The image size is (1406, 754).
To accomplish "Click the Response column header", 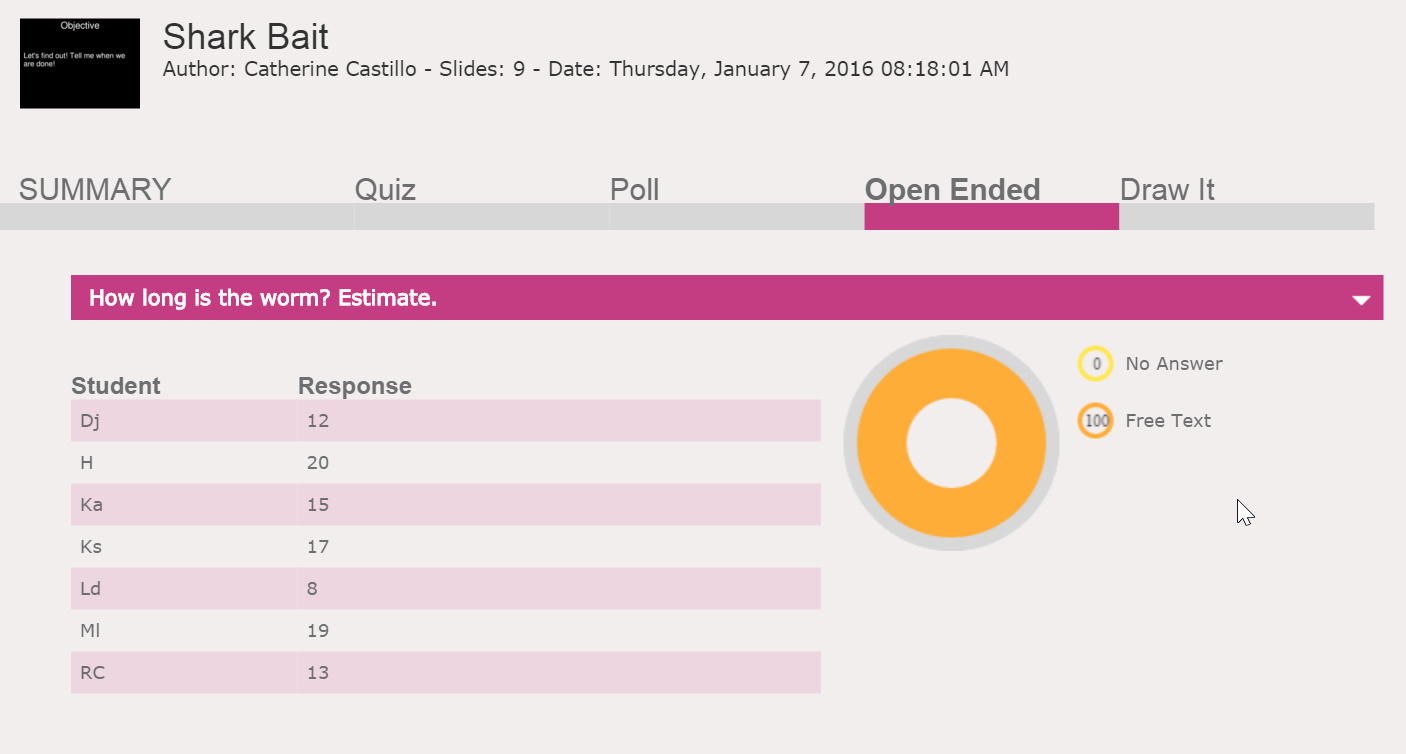I will [355, 386].
